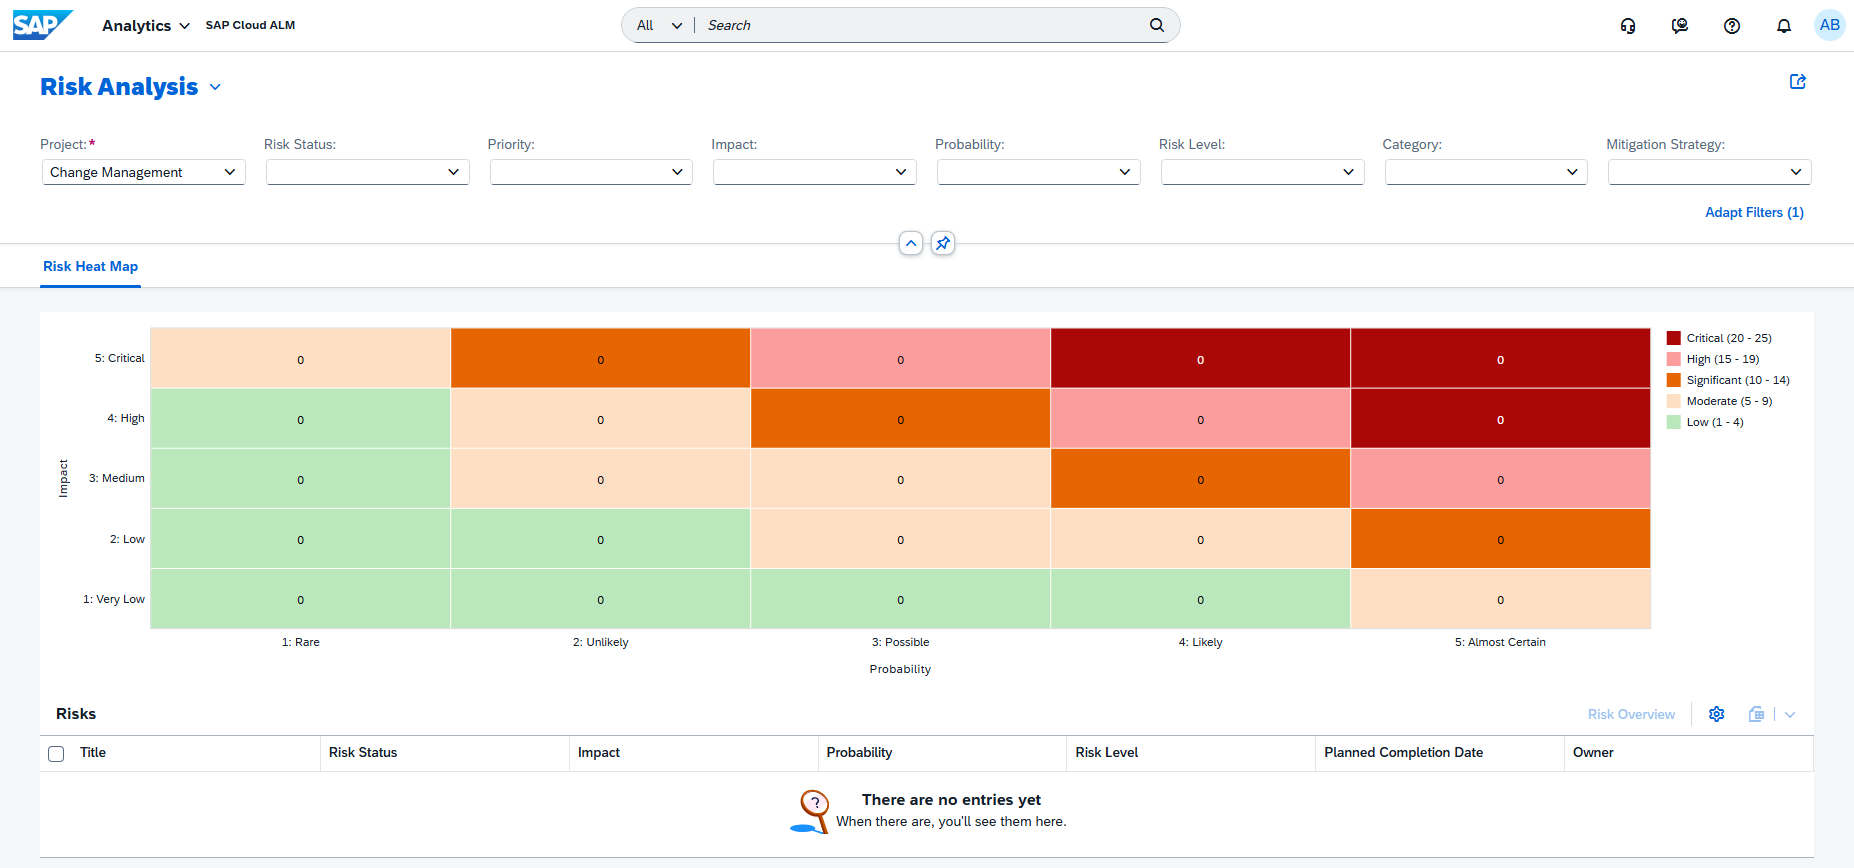Click the share icon for Risk Analysis

(x=1798, y=82)
